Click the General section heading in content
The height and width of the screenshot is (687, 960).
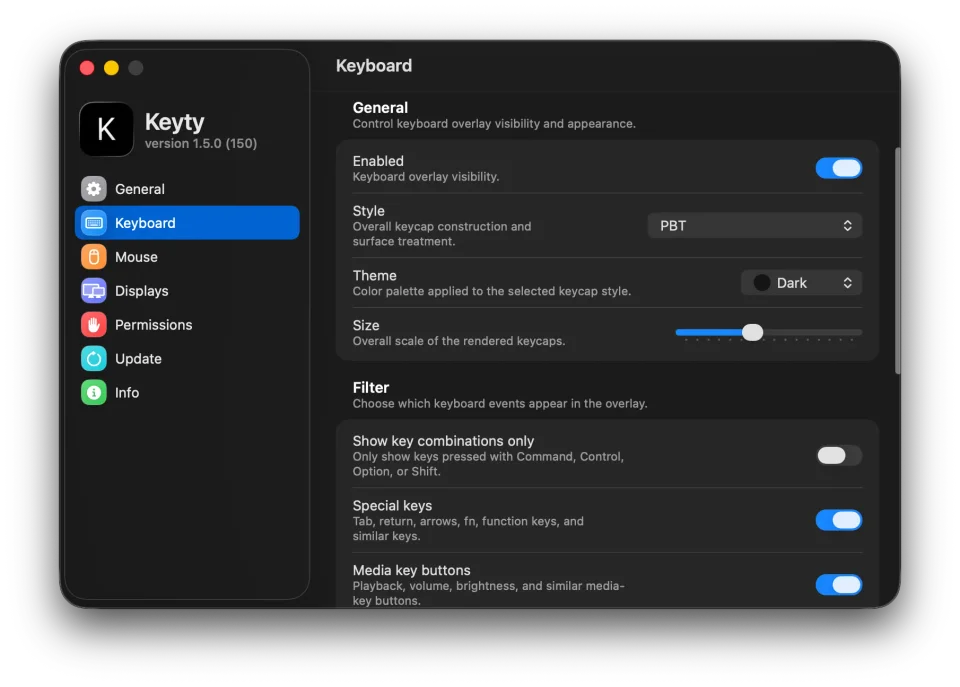(x=380, y=108)
